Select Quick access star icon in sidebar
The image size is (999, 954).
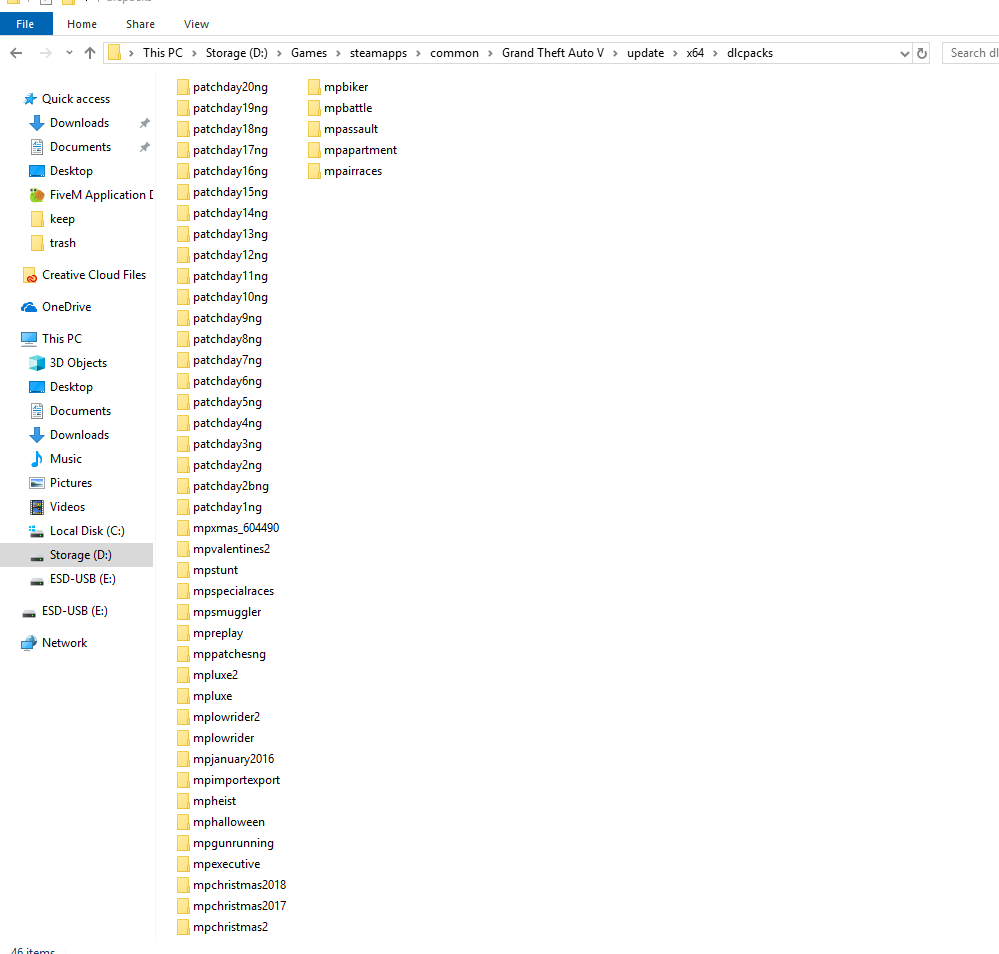click(29, 99)
